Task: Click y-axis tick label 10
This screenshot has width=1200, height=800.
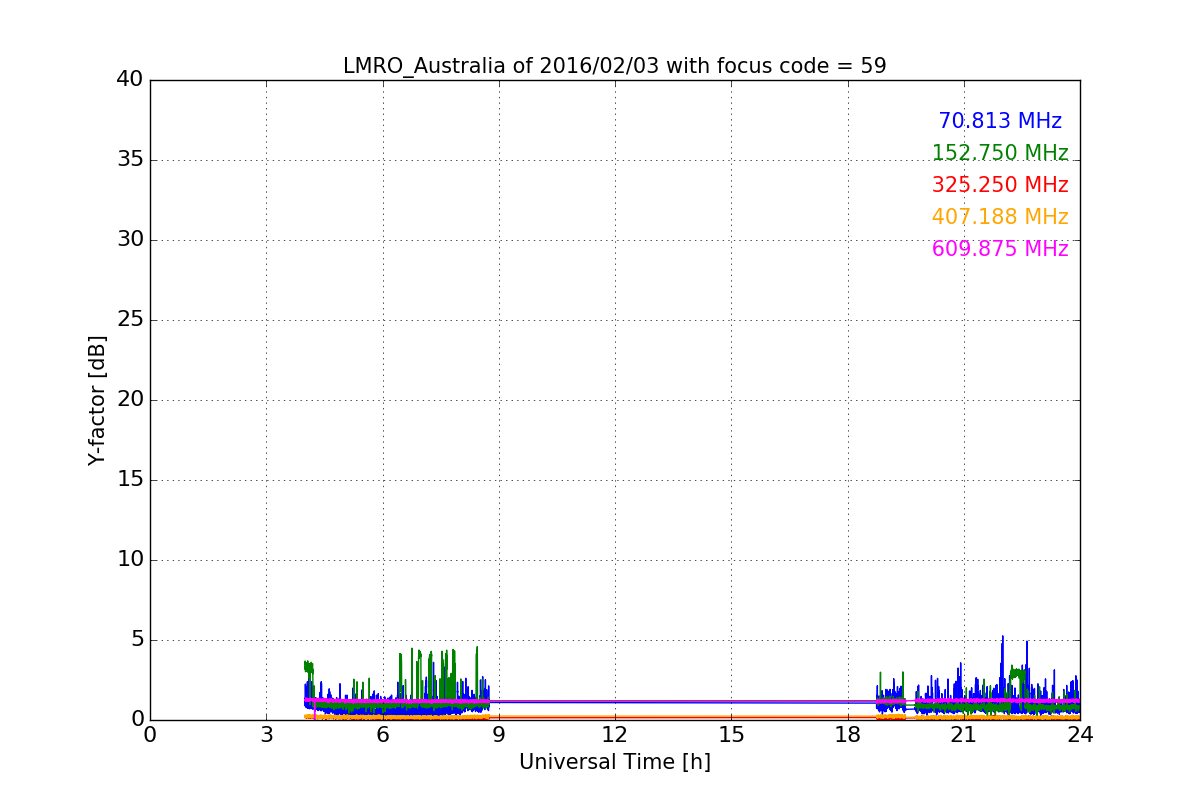Action: click(x=130, y=560)
